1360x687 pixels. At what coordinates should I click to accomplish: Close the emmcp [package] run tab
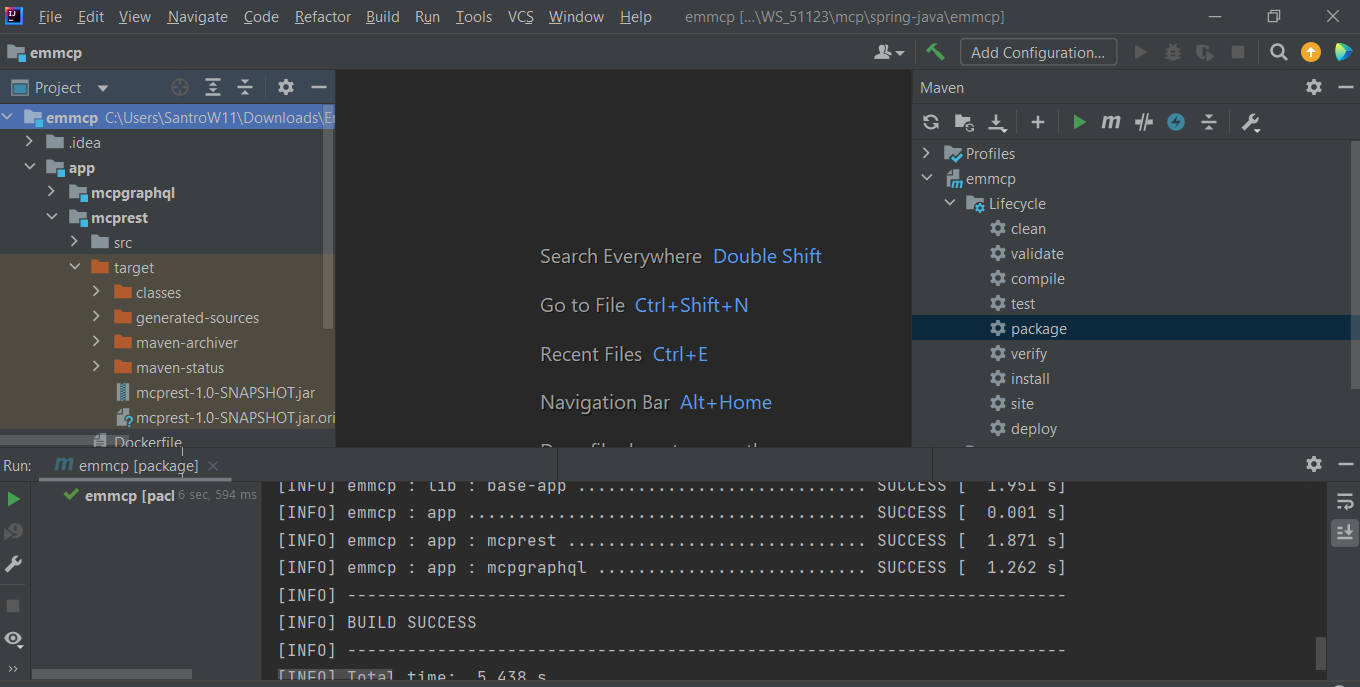[213, 465]
